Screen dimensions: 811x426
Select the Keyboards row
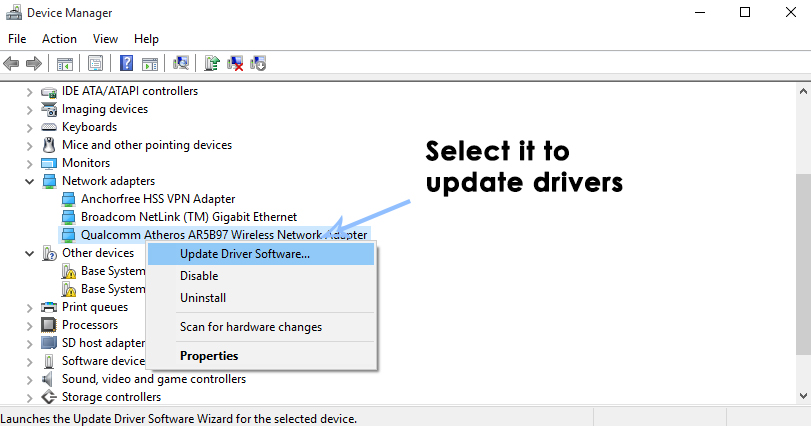[89, 127]
